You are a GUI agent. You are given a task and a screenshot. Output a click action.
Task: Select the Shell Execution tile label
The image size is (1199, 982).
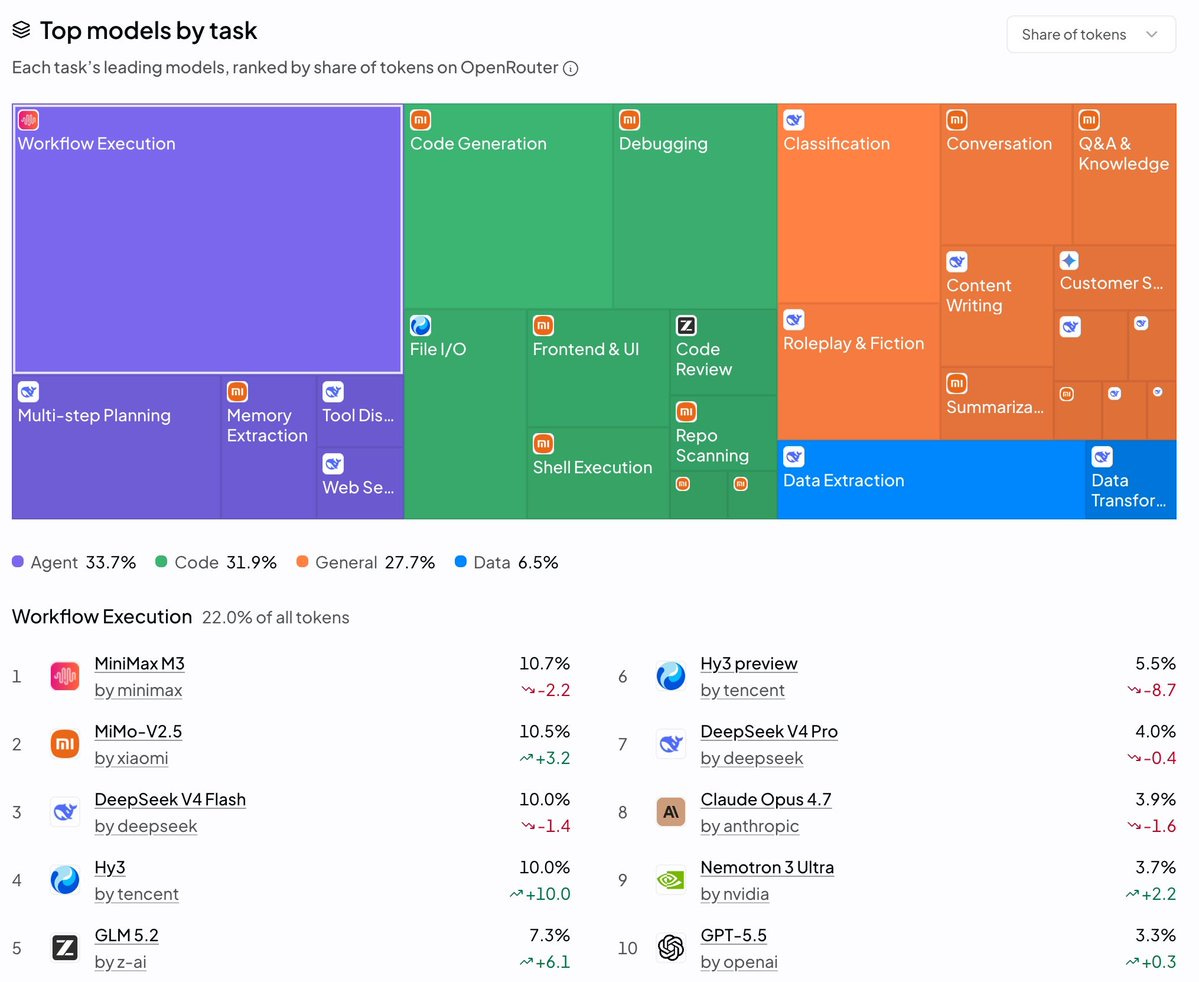click(x=592, y=467)
